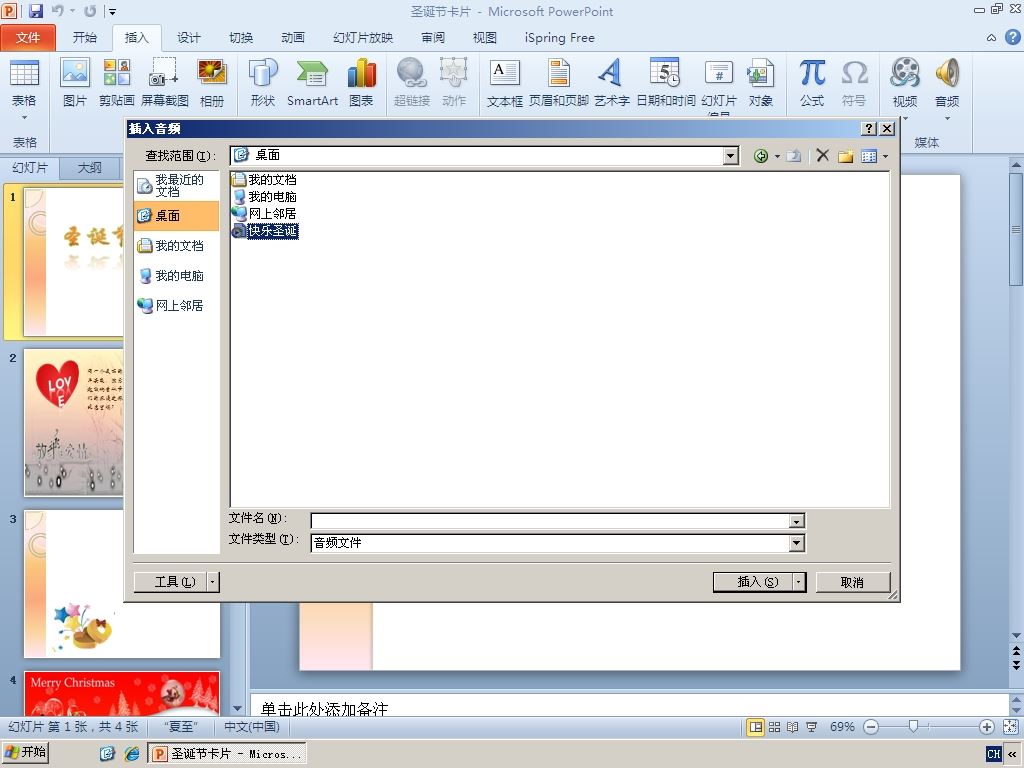
Task: Click the 插入 button in dialog
Action: [x=753, y=582]
